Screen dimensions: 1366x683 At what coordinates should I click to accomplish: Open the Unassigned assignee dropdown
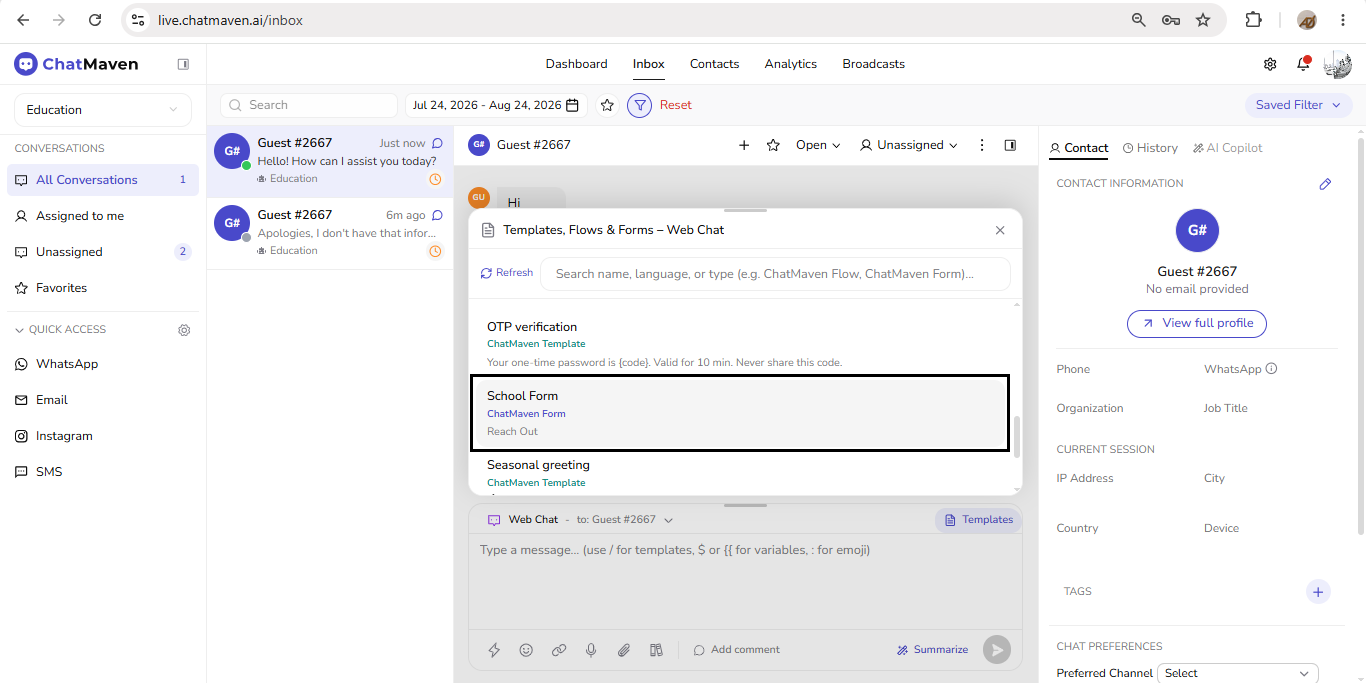pos(909,145)
